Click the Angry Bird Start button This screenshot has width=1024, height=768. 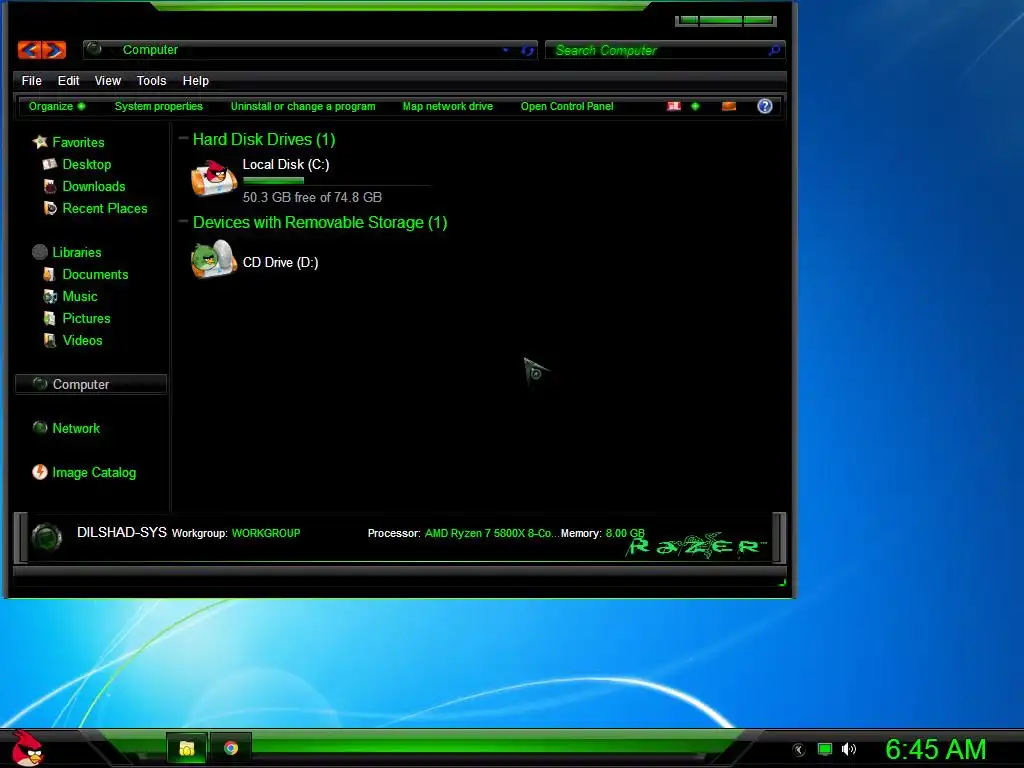[27, 748]
